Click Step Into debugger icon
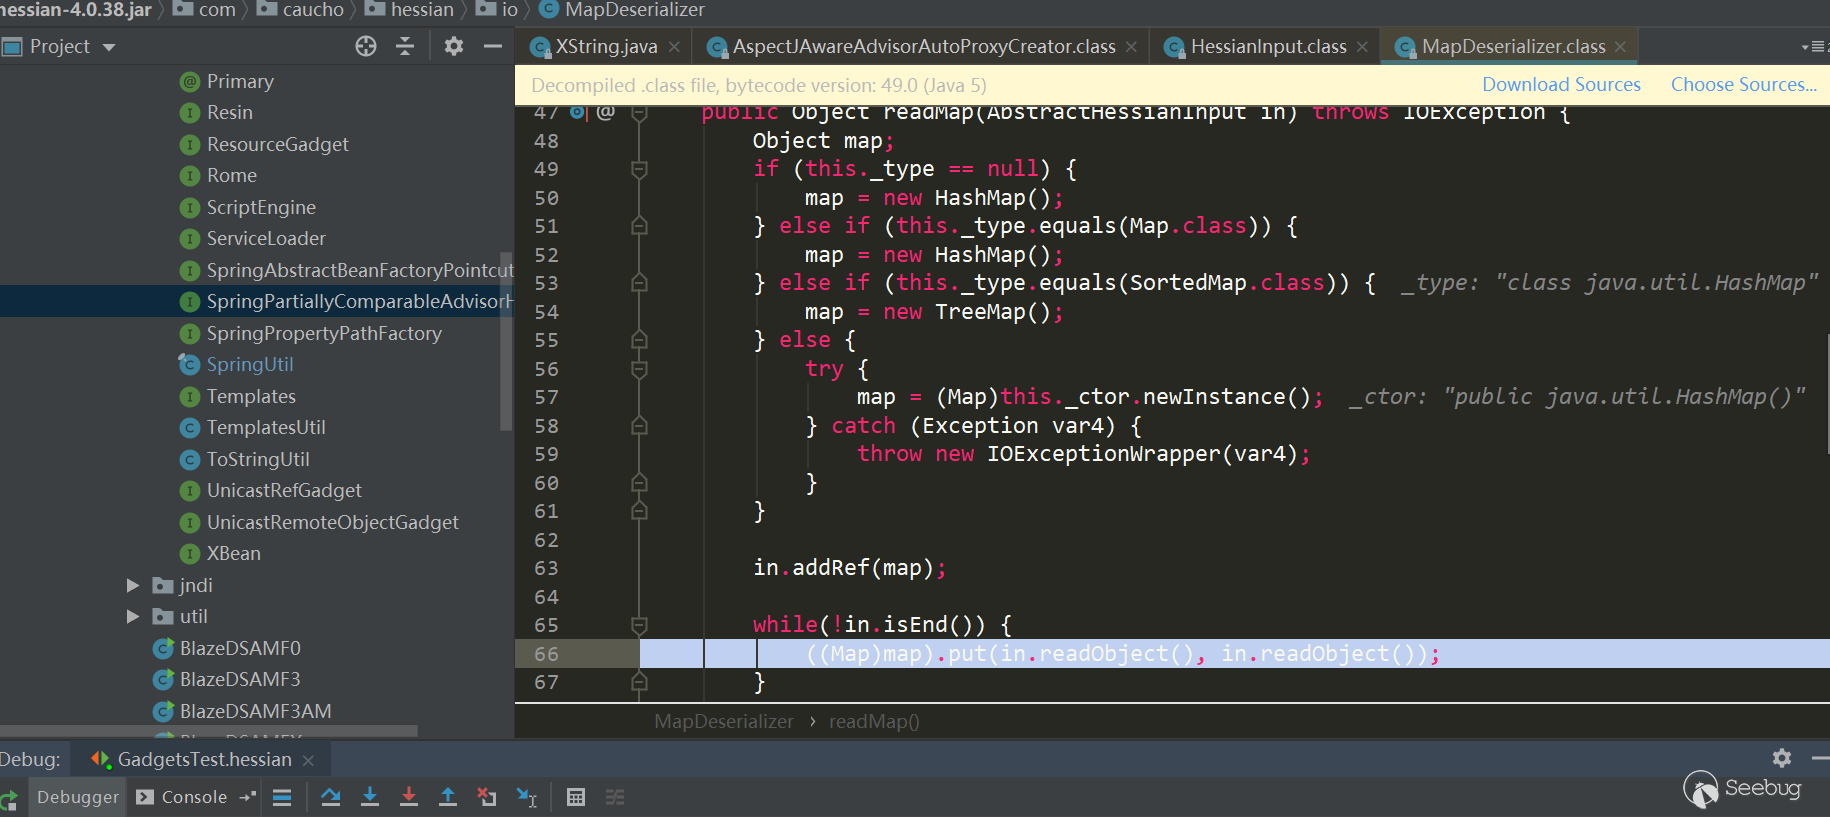 coord(370,797)
